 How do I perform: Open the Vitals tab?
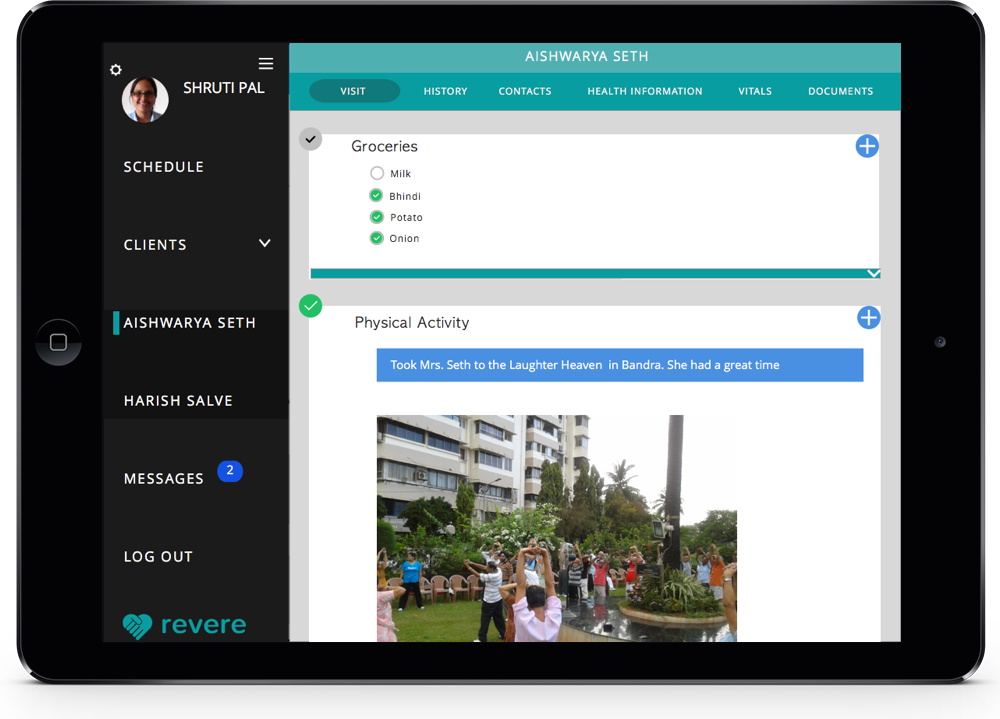point(755,91)
